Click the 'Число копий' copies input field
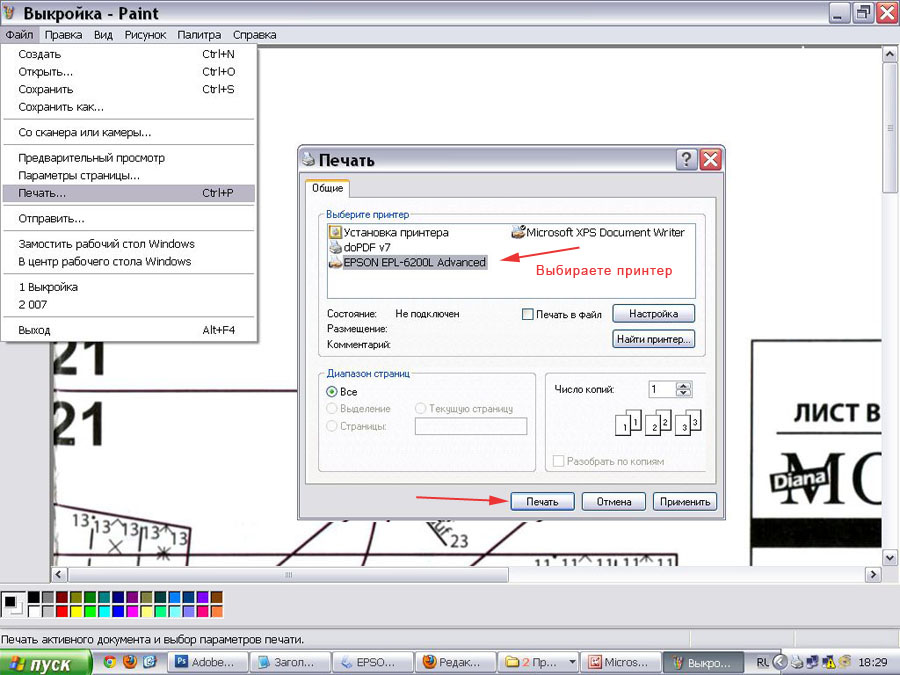 click(x=661, y=390)
